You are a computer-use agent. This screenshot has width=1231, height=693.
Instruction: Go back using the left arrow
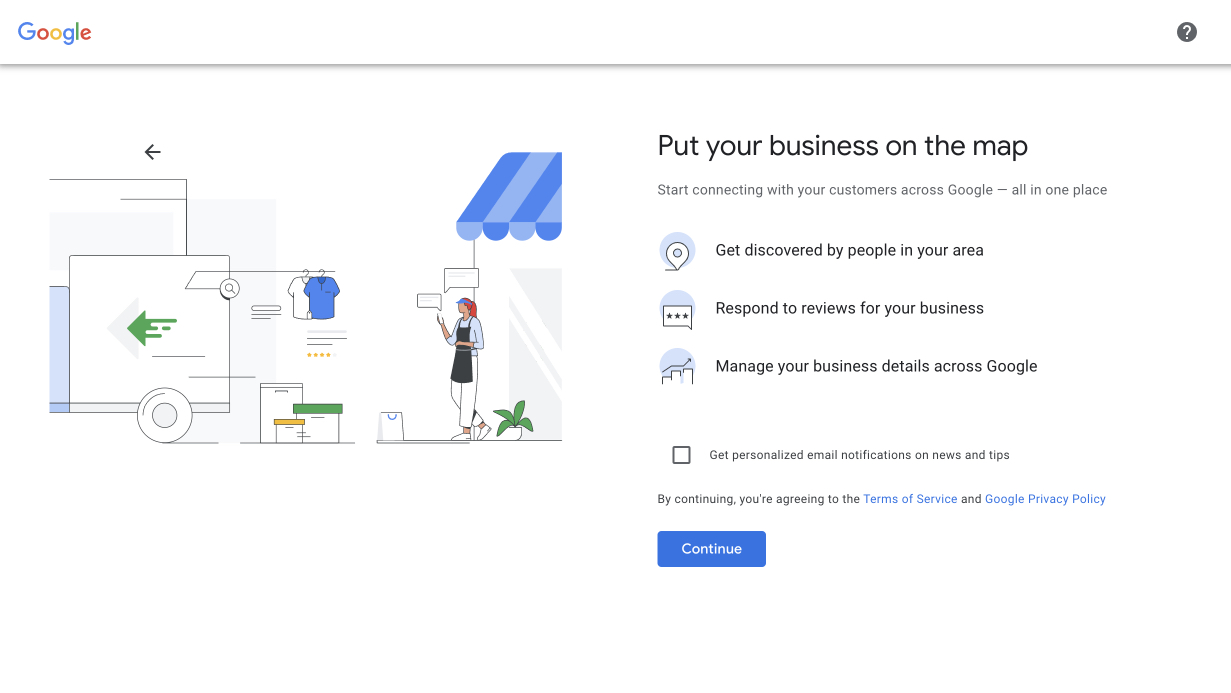(152, 152)
